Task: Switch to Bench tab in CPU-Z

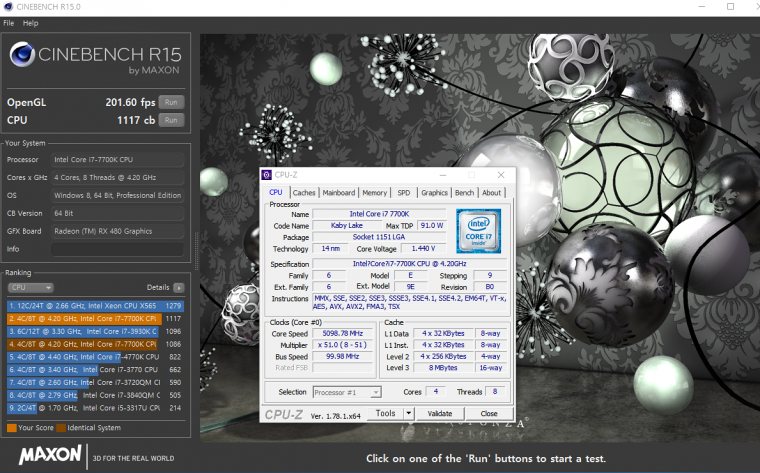Action: pyautogui.click(x=464, y=193)
